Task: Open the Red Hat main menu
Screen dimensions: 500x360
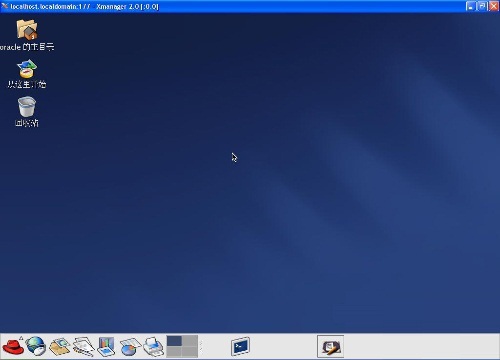Action: pyautogui.click(x=13, y=346)
